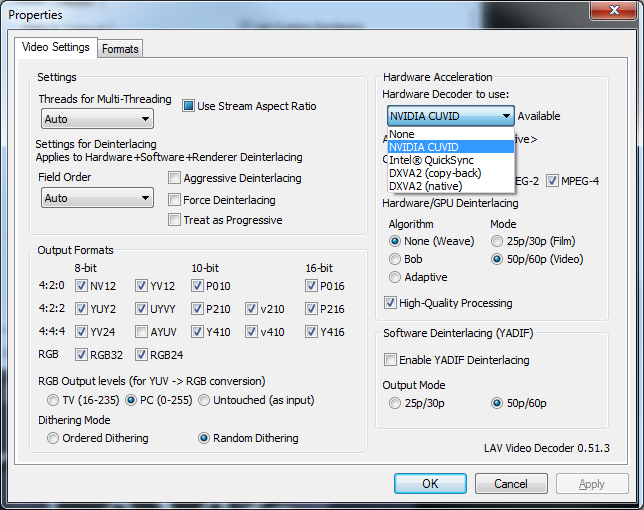Toggle RGB32 output format

[x=81, y=355]
